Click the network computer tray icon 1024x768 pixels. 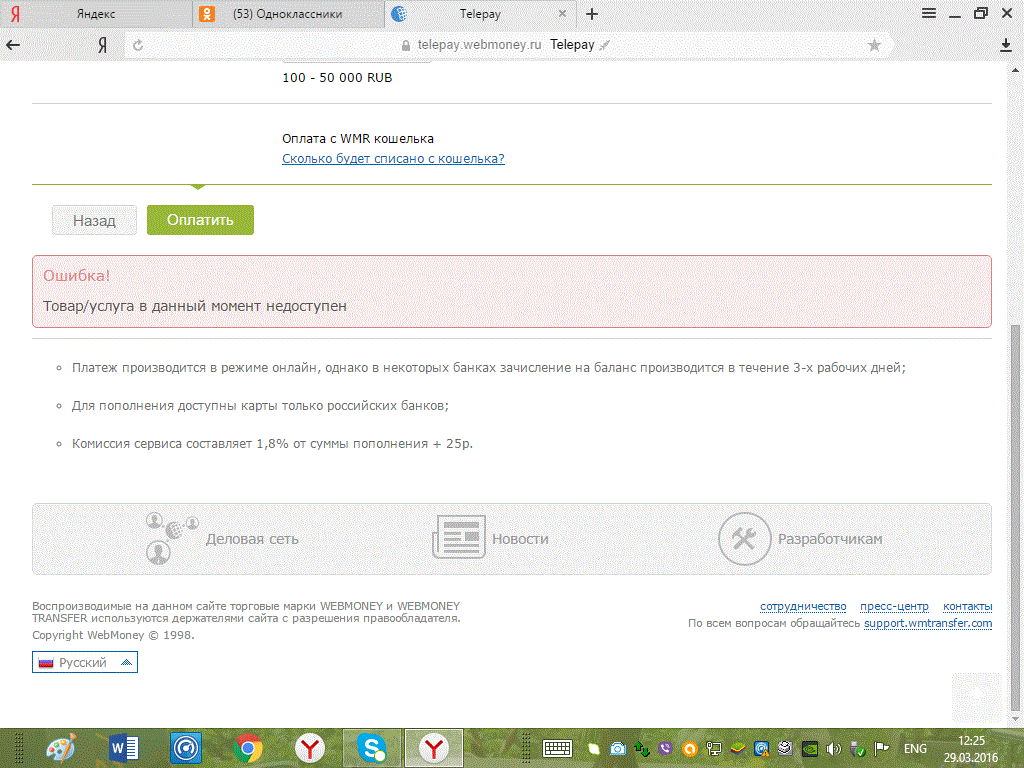point(714,748)
